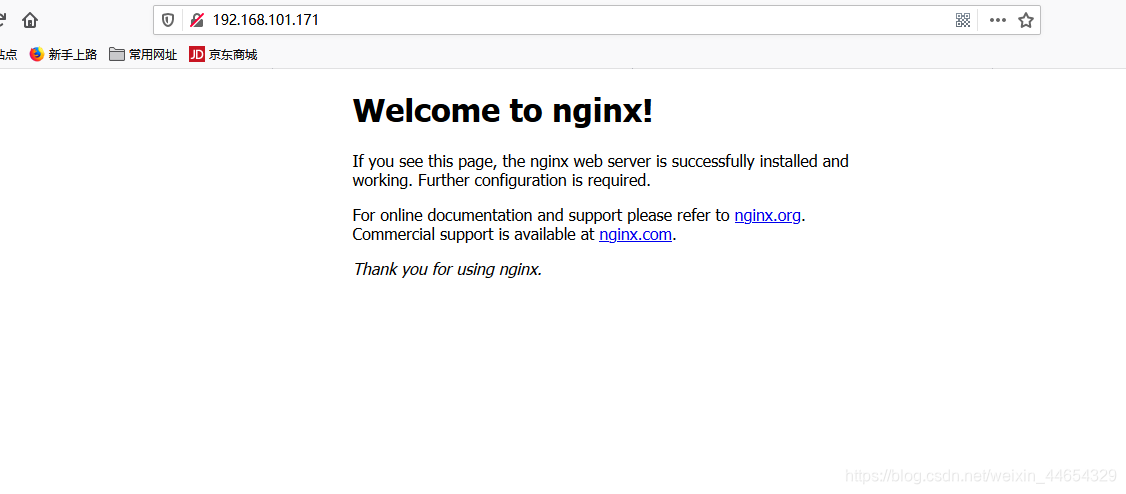Open the 京东商城 bookmark
1126x494 pixels.
223,54
